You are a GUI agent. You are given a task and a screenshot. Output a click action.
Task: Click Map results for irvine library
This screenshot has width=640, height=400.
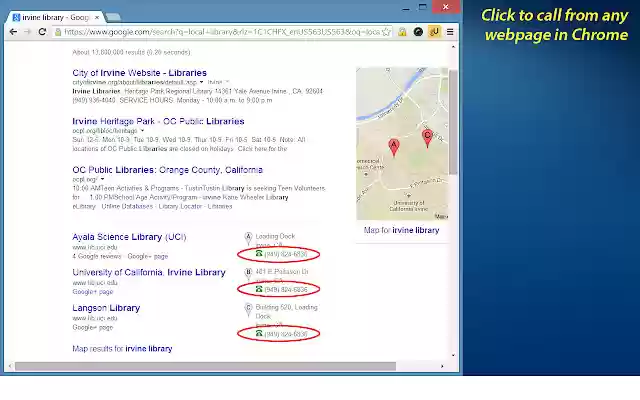[x=122, y=349]
